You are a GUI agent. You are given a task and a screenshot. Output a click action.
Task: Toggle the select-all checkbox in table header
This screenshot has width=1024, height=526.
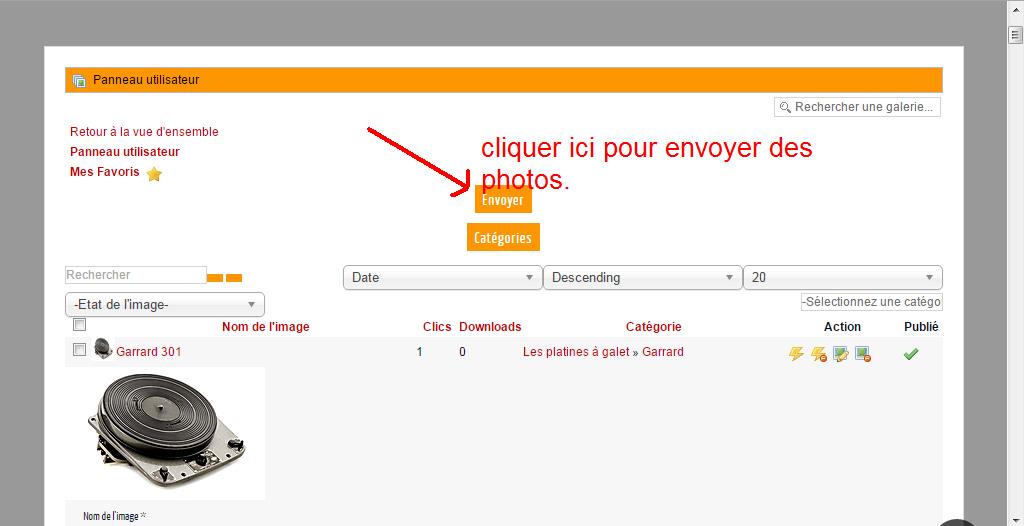(x=80, y=325)
